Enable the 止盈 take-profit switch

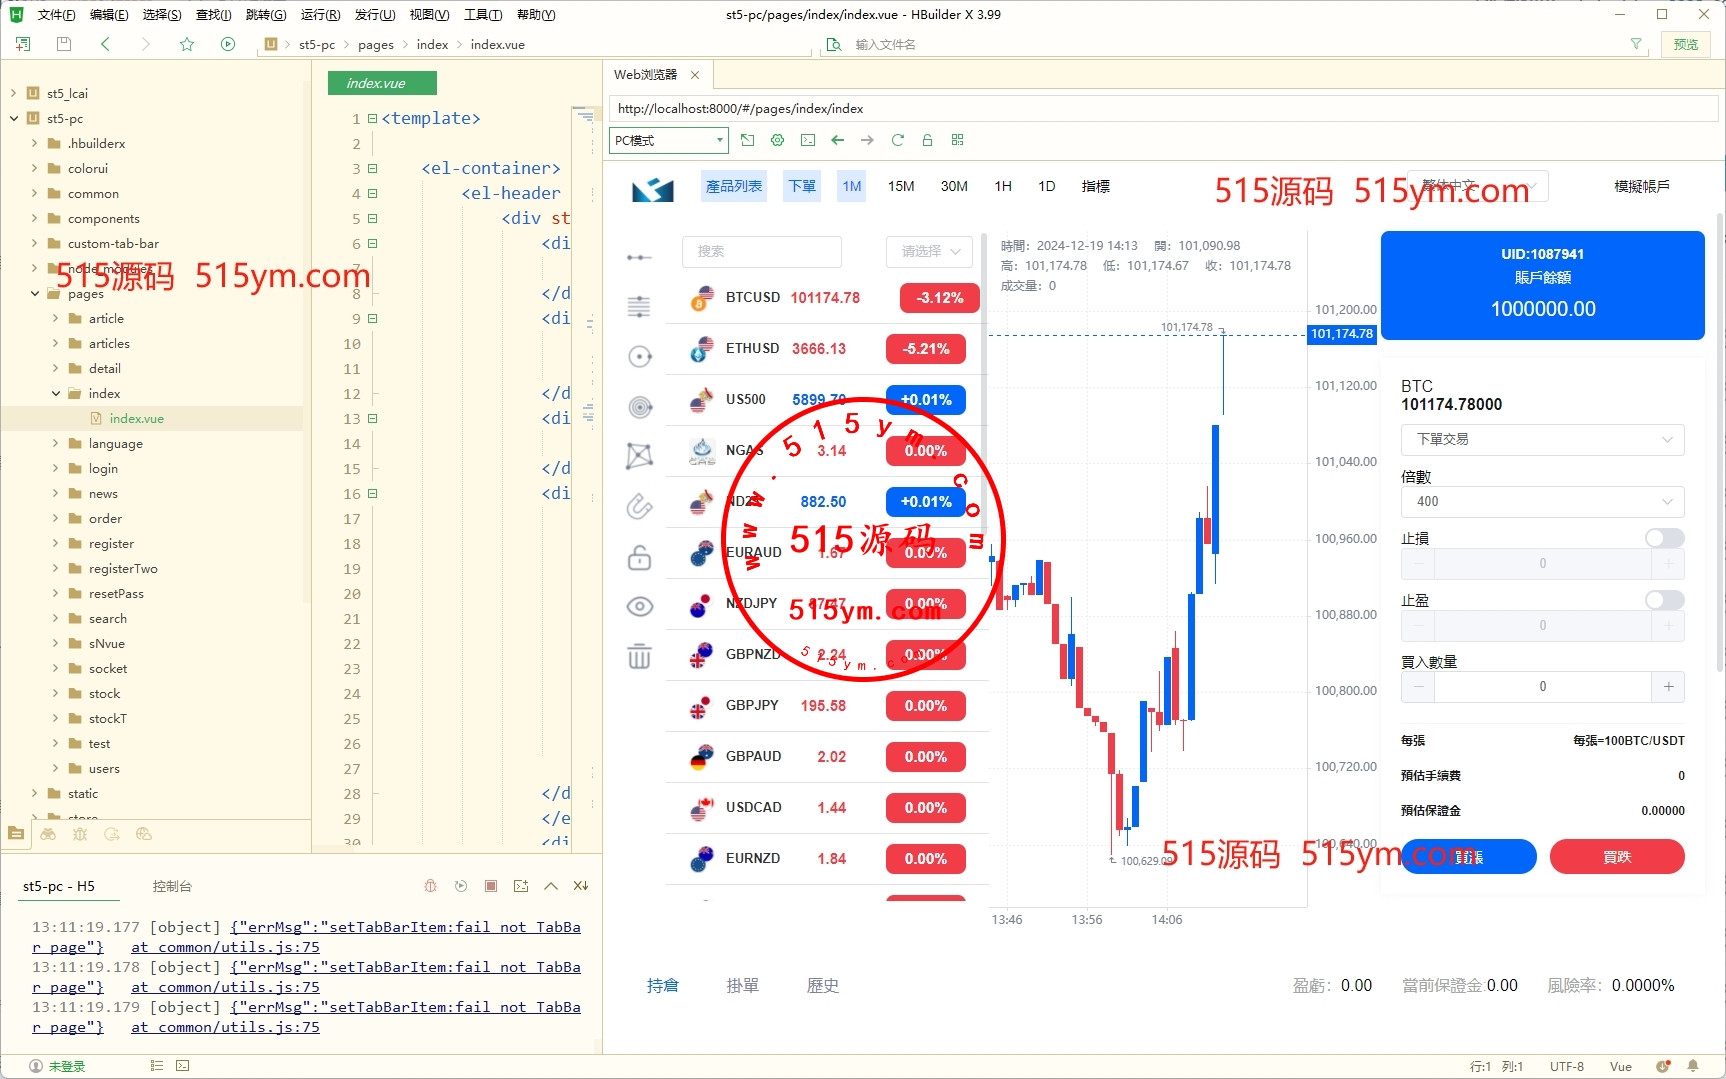1664,600
